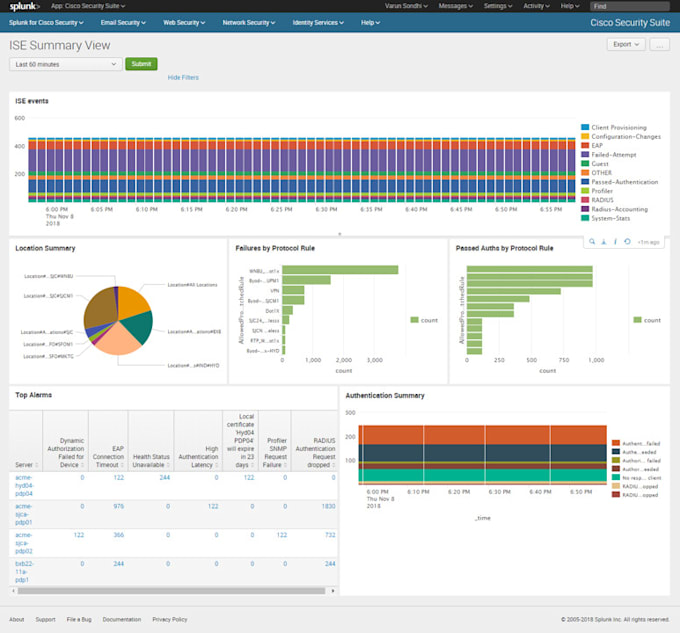Click Hide Filters link
This screenshot has height=633, width=680.
click(x=183, y=78)
